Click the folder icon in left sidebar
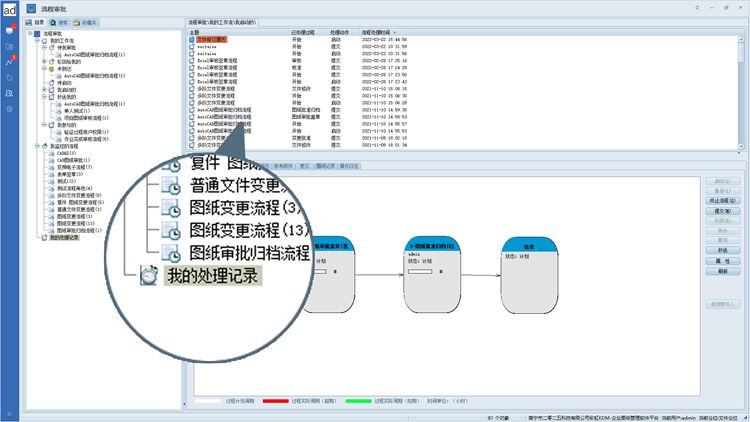 [9, 46]
